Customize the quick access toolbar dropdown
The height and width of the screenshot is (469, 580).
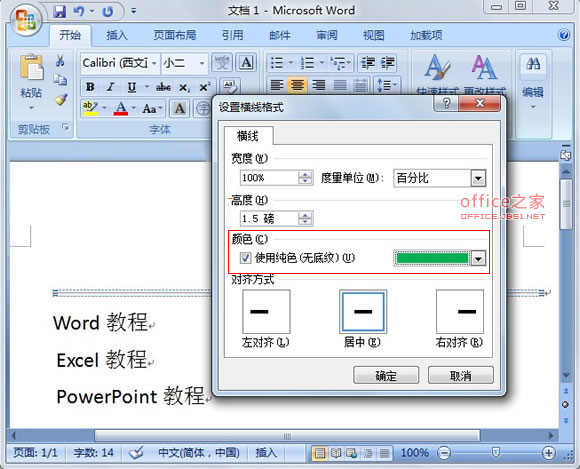coord(134,11)
